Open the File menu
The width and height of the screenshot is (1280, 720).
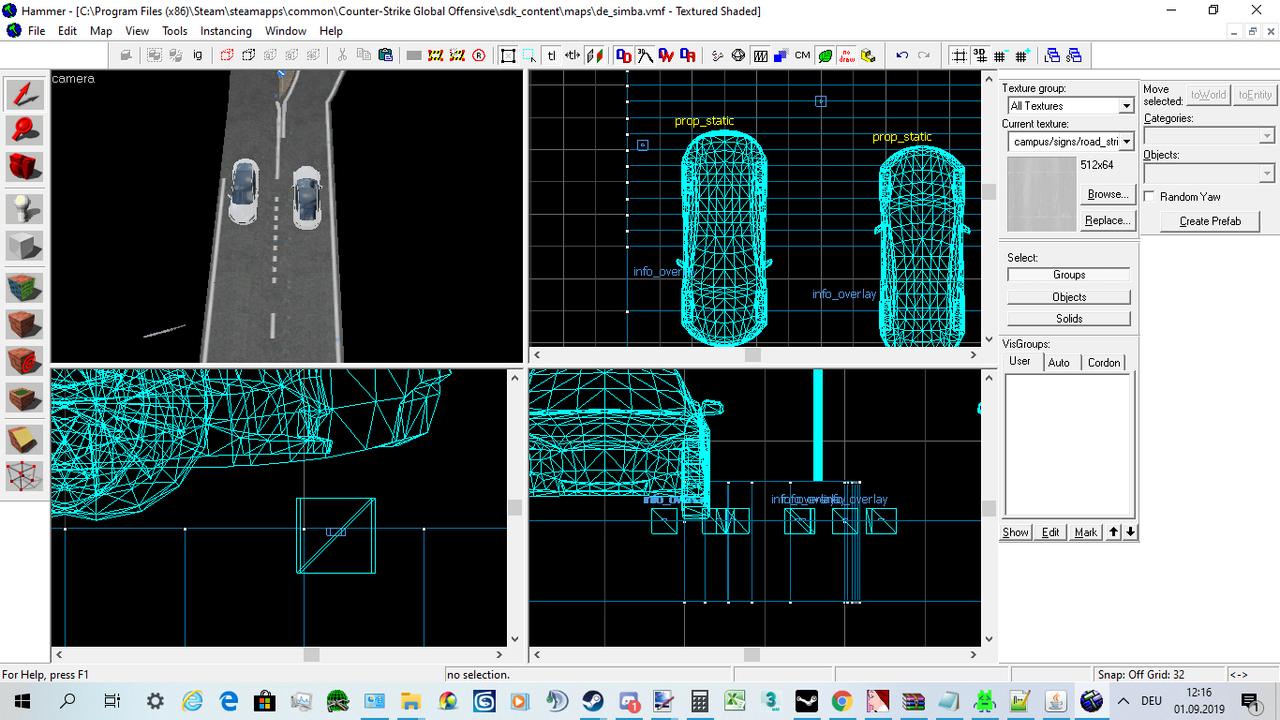tap(36, 31)
